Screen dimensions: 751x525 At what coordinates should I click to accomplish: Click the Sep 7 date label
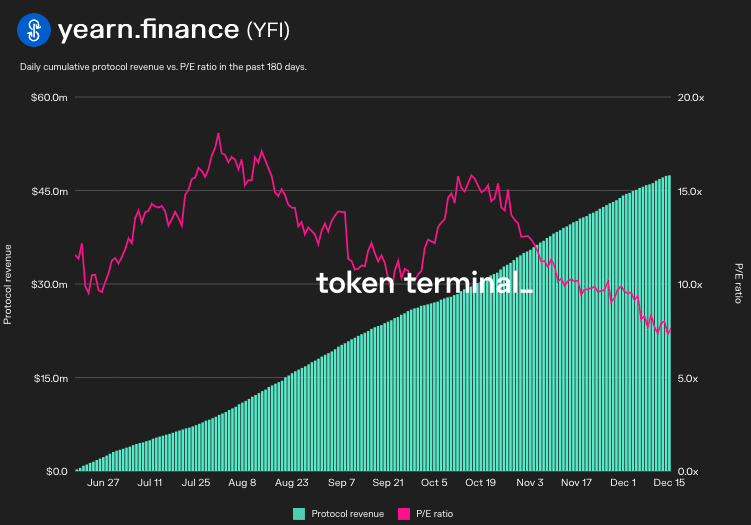click(x=341, y=482)
